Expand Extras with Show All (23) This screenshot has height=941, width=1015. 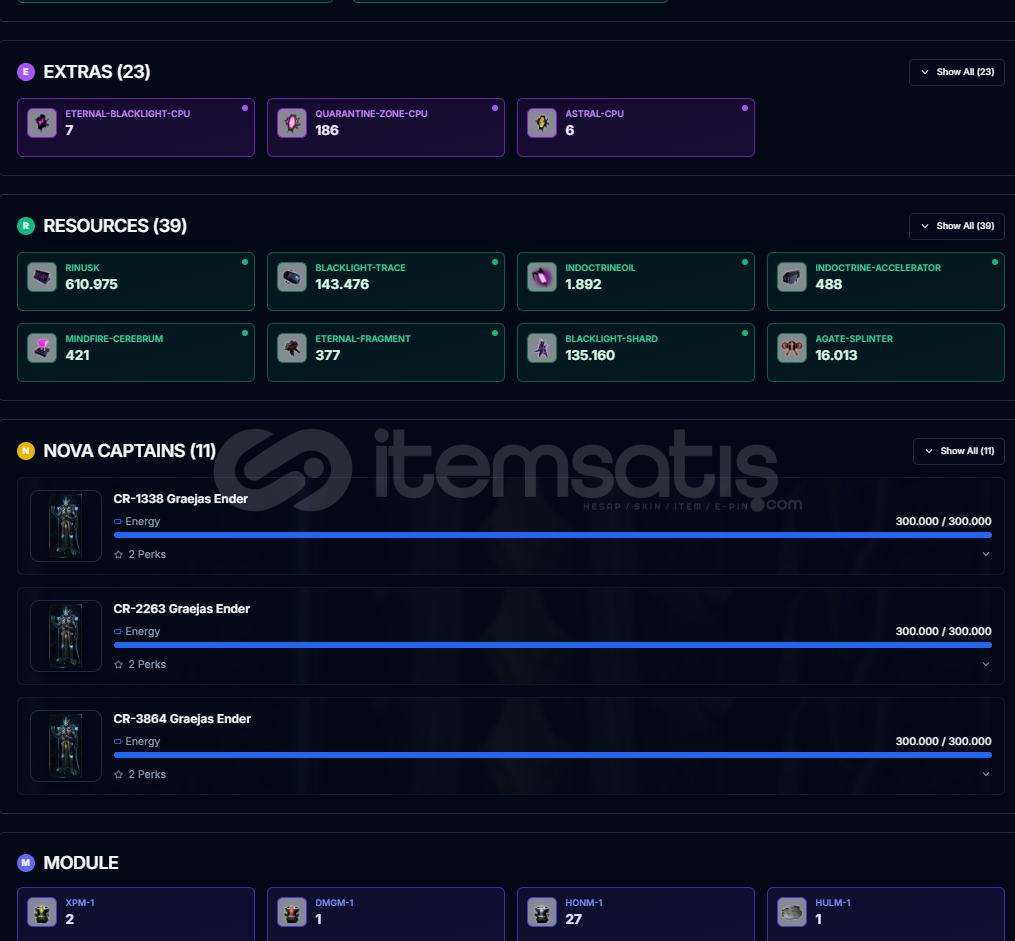(x=957, y=72)
